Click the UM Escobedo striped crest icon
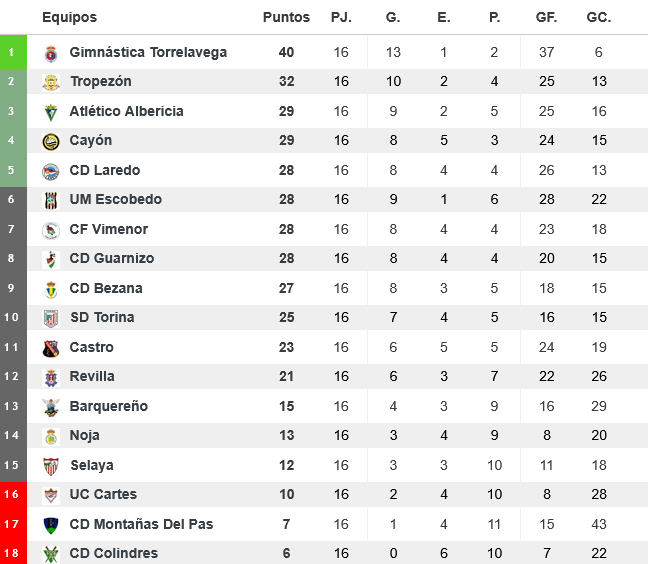The height and width of the screenshot is (564, 648). (51, 200)
